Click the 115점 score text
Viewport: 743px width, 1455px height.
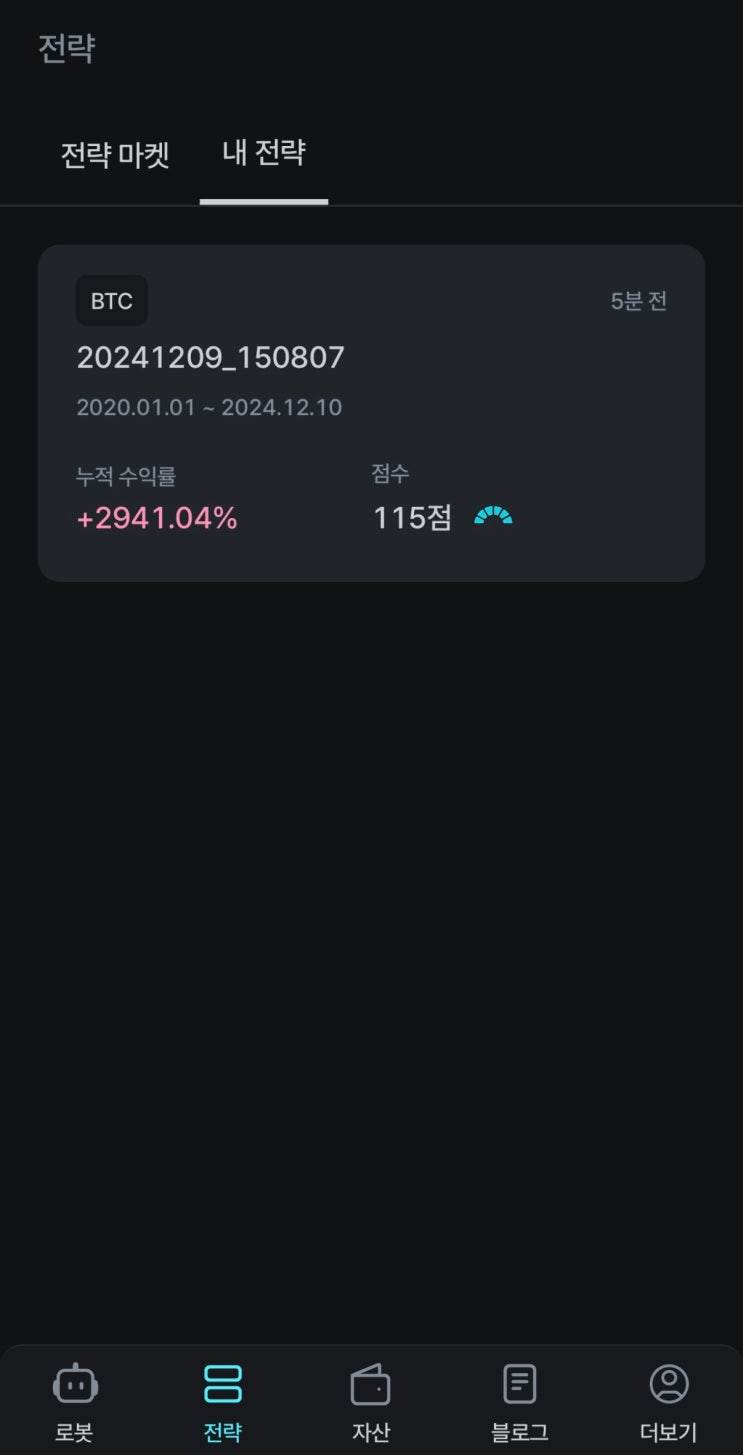[412, 518]
